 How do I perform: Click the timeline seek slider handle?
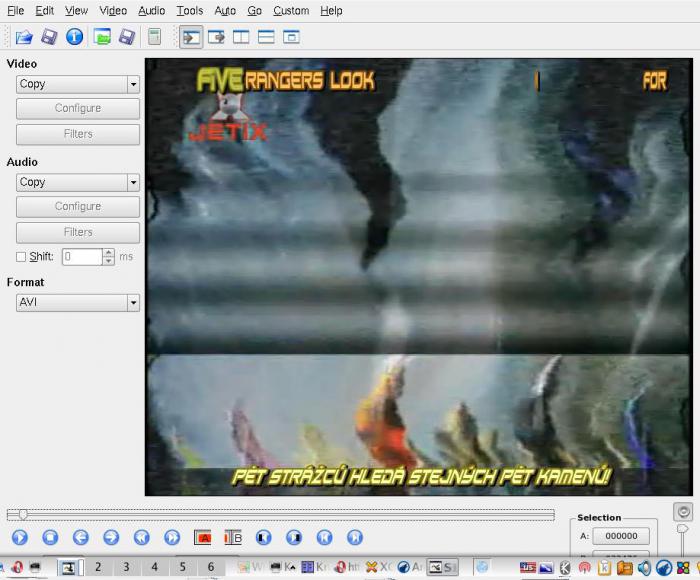(23, 515)
